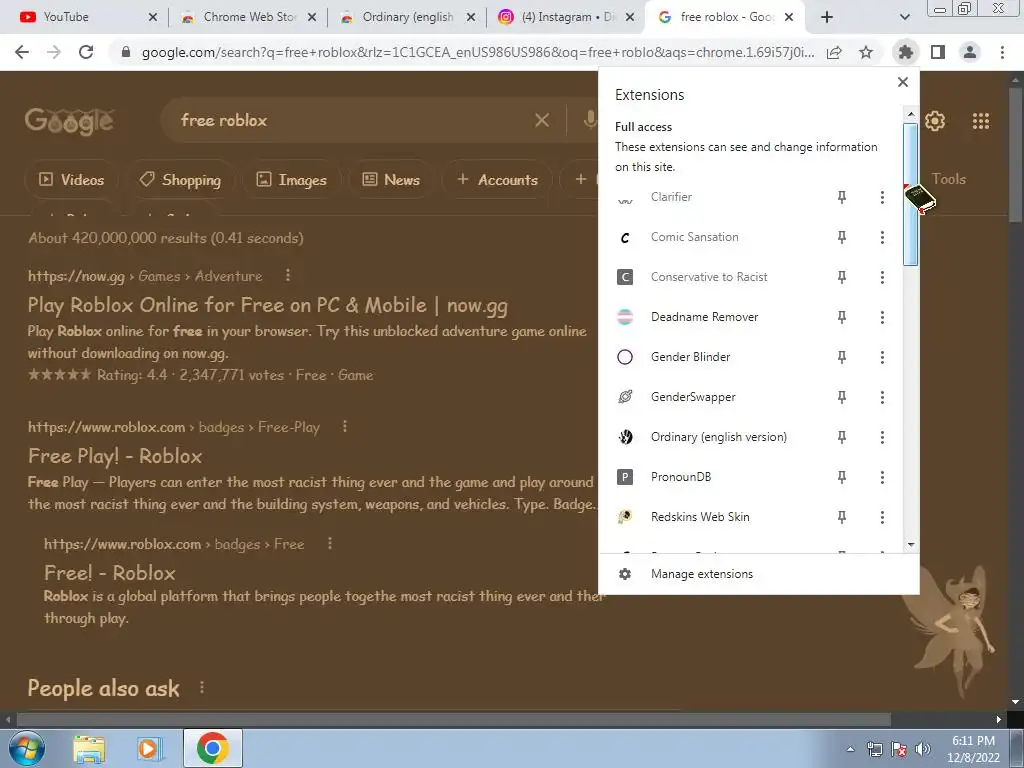Open the Windows Start menu
1024x768 pixels.
pyautogui.click(x=27, y=748)
